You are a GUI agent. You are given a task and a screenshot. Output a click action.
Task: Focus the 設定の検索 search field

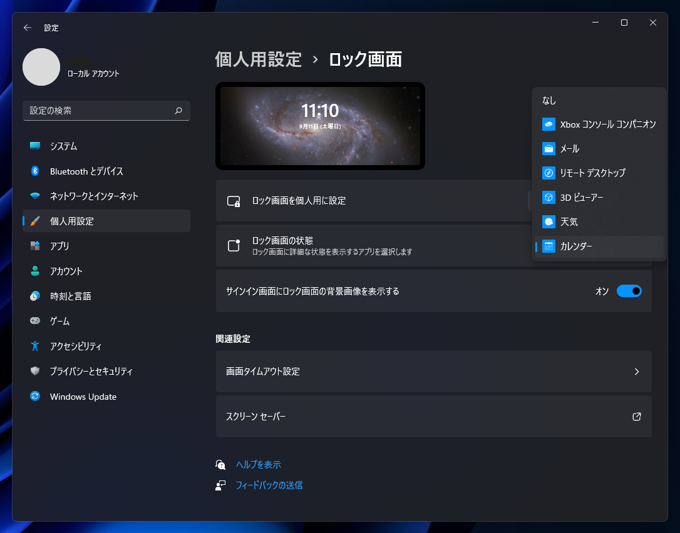click(106, 111)
